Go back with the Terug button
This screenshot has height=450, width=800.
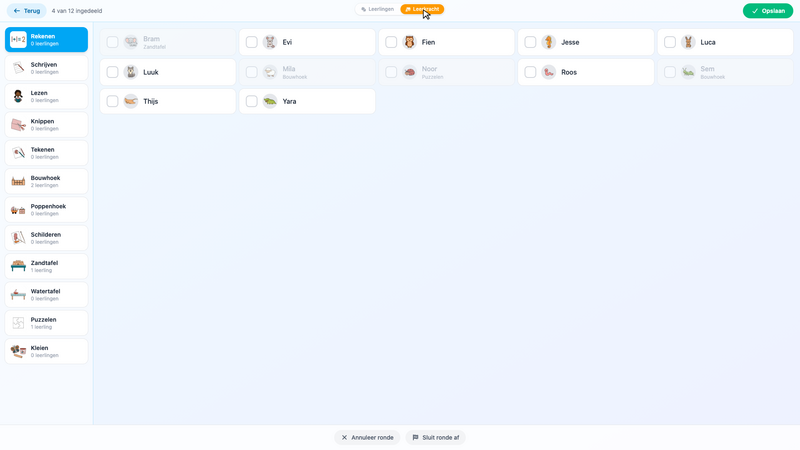pos(27,11)
